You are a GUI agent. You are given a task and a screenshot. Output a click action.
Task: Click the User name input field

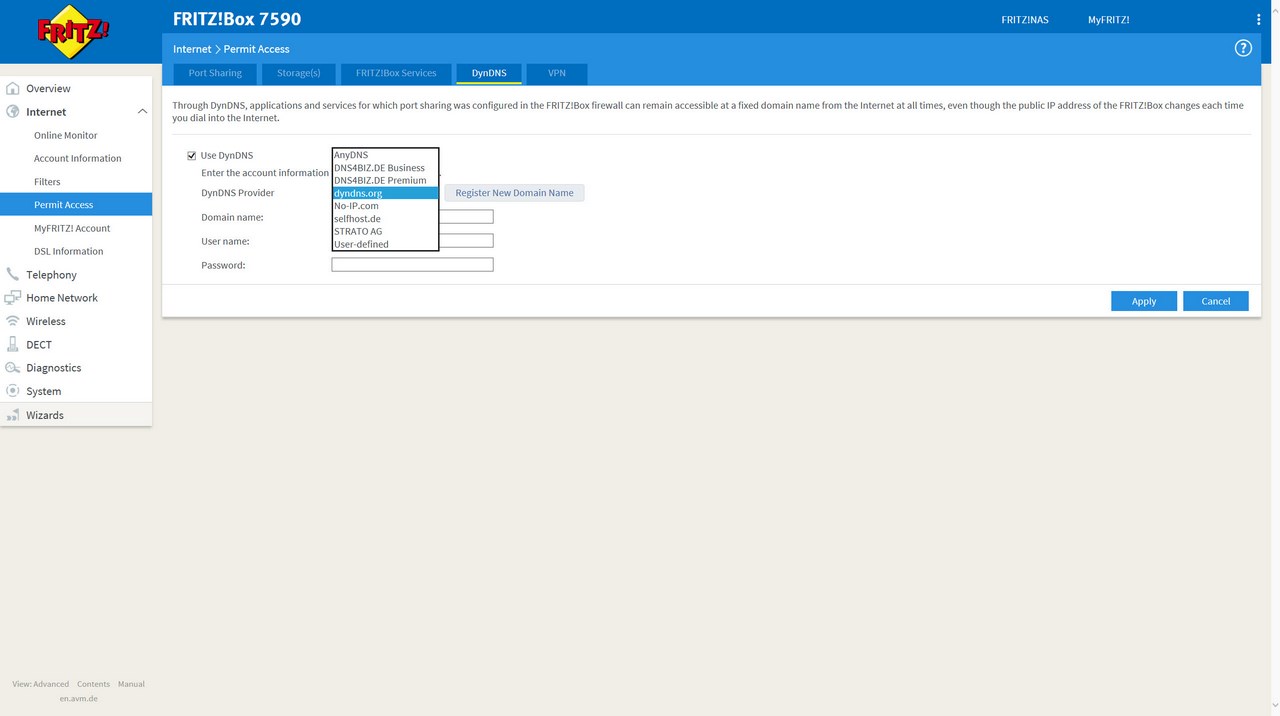412,241
